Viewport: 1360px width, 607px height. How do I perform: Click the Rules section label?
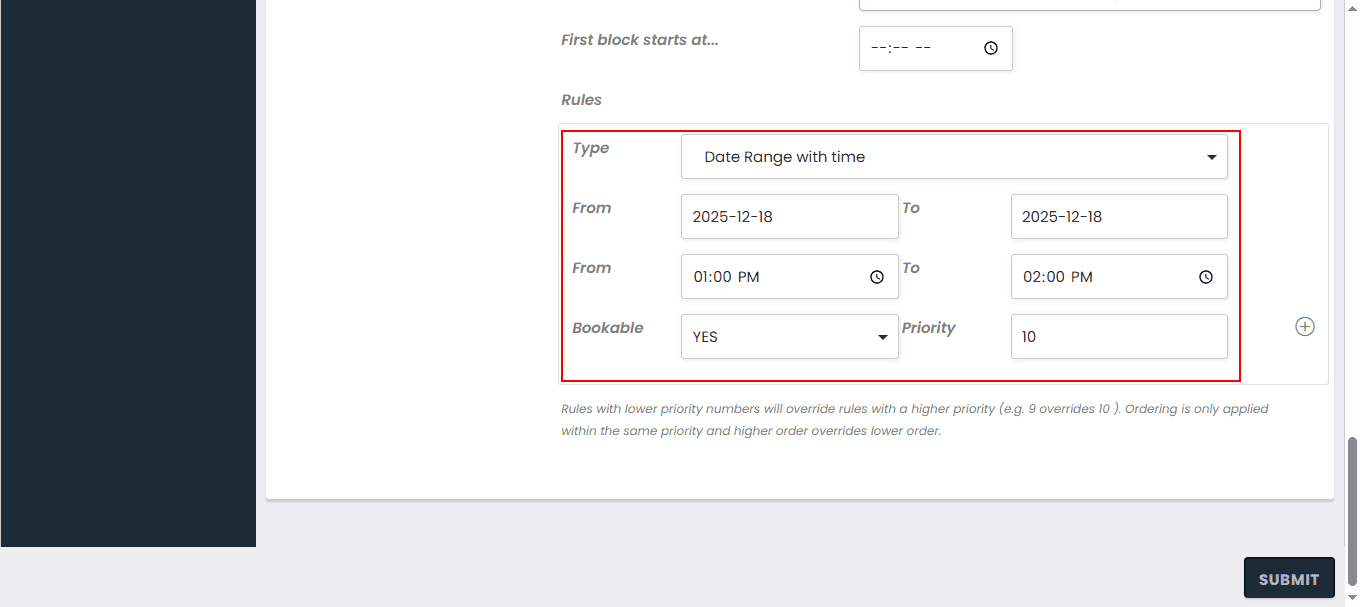[x=581, y=100]
